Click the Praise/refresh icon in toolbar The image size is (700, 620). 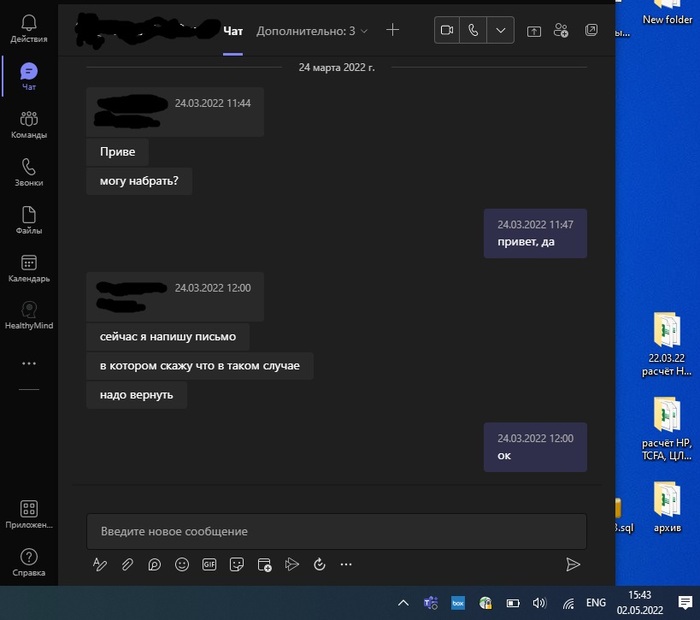[319, 565]
